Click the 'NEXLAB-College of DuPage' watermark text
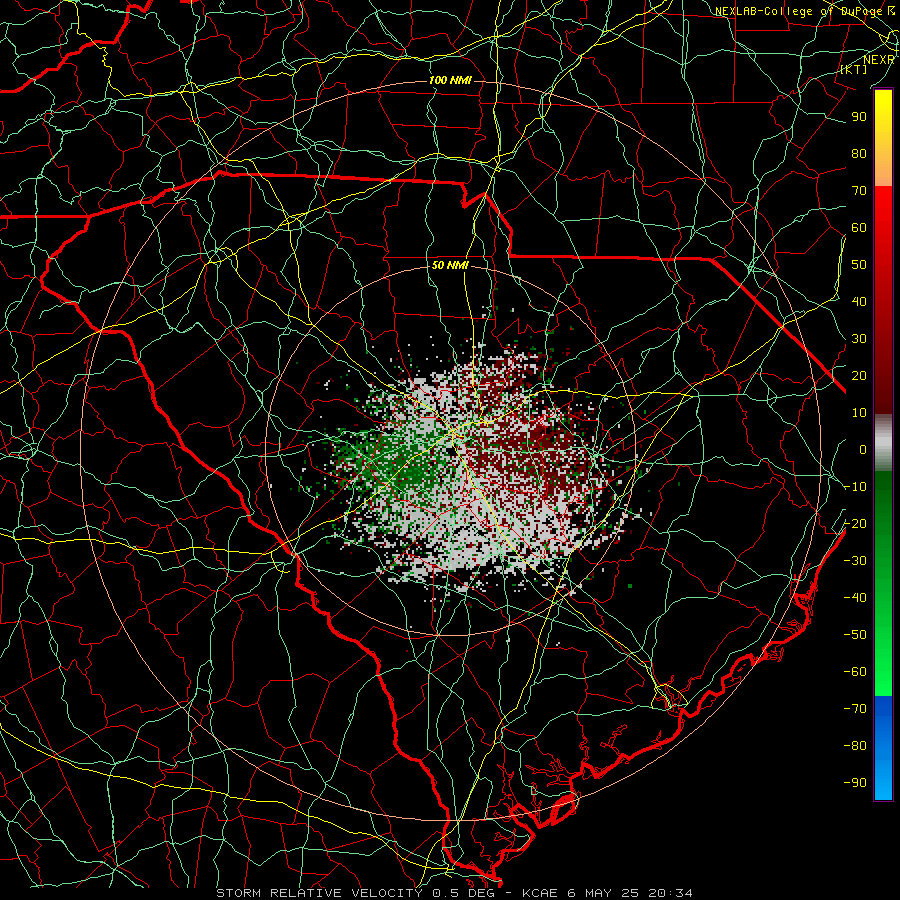Image resolution: width=900 pixels, height=900 pixels. point(800,11)
